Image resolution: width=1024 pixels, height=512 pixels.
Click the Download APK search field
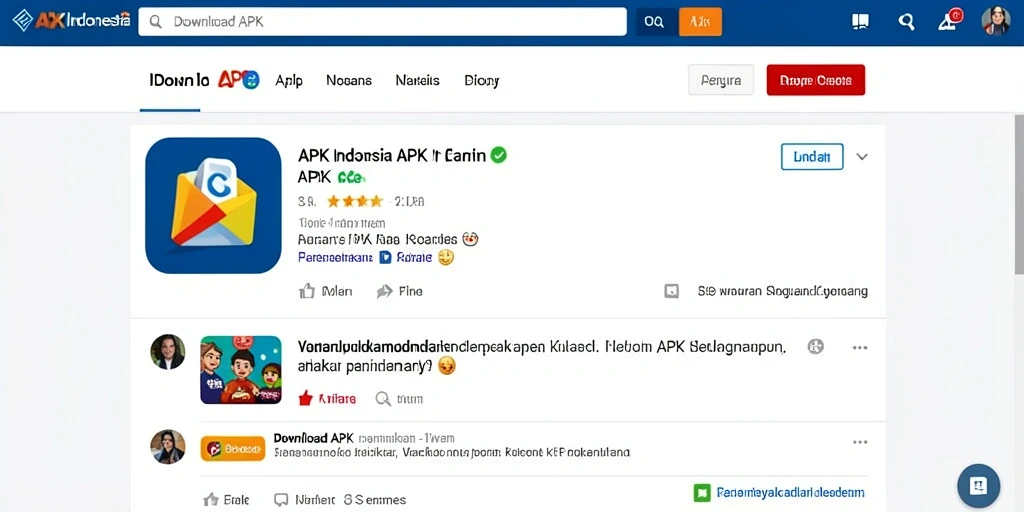click(382, 22)
